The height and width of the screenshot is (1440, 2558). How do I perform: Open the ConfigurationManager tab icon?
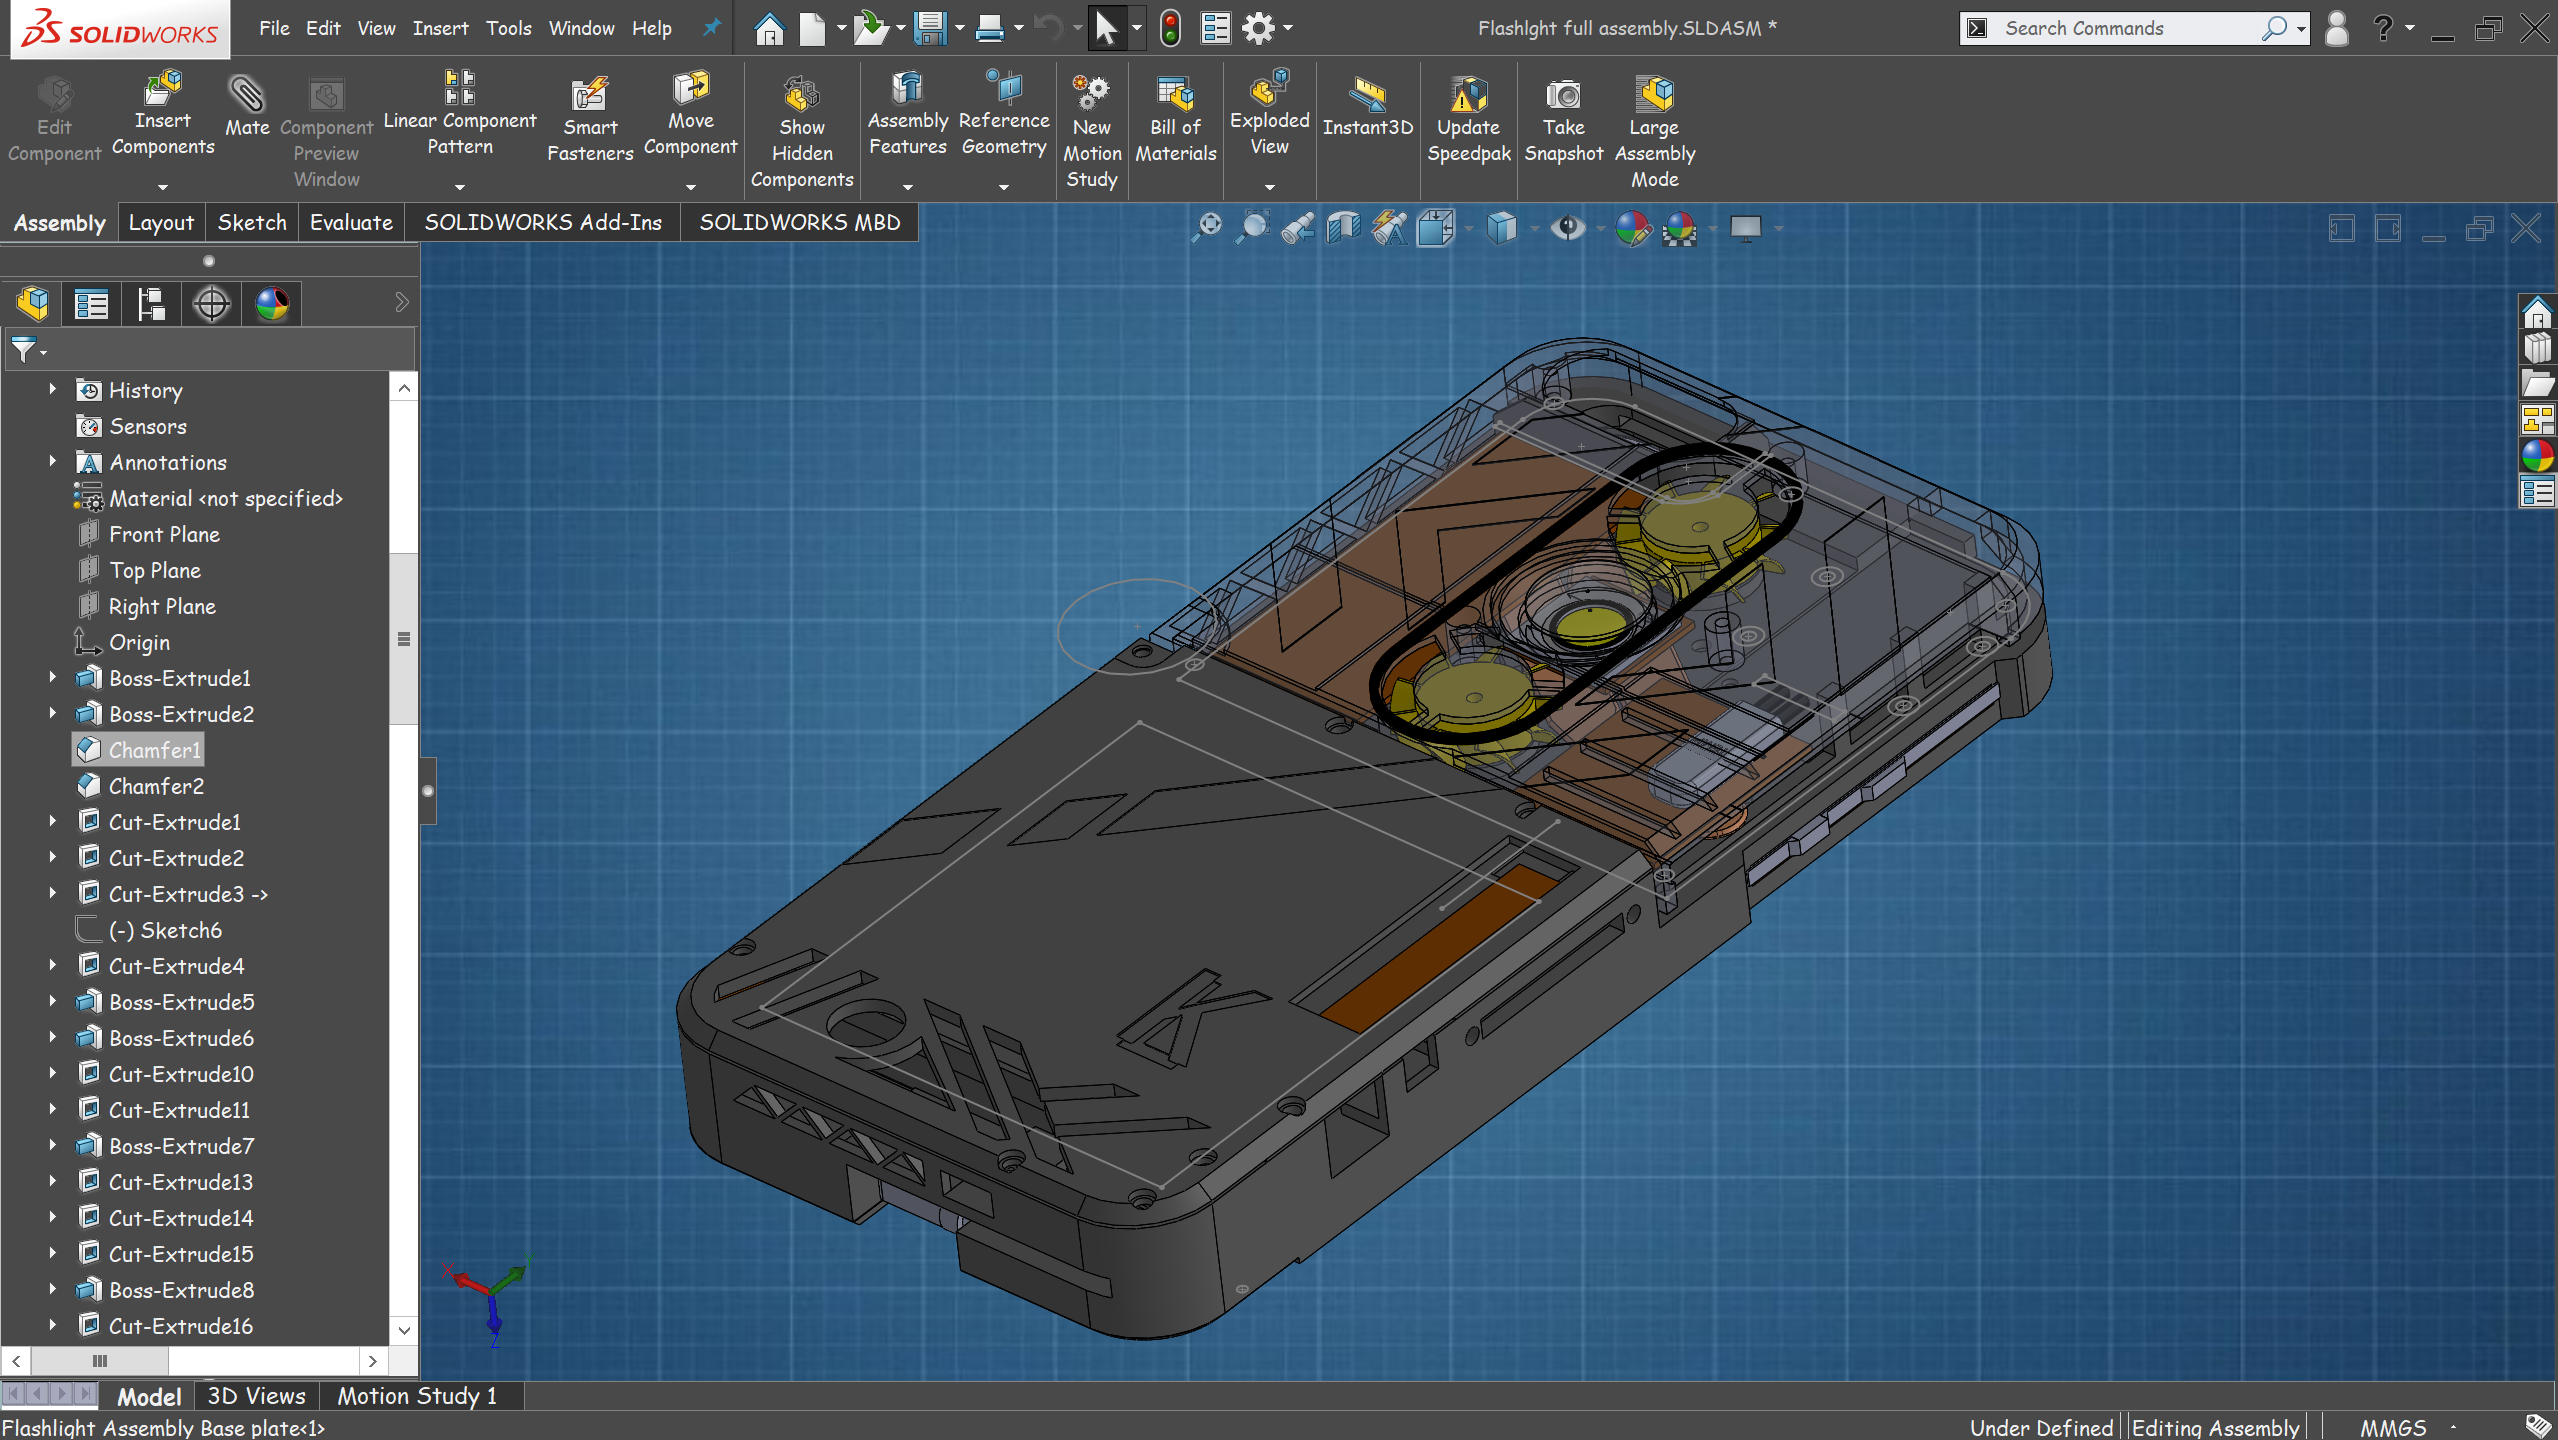(x=152, y=303)
